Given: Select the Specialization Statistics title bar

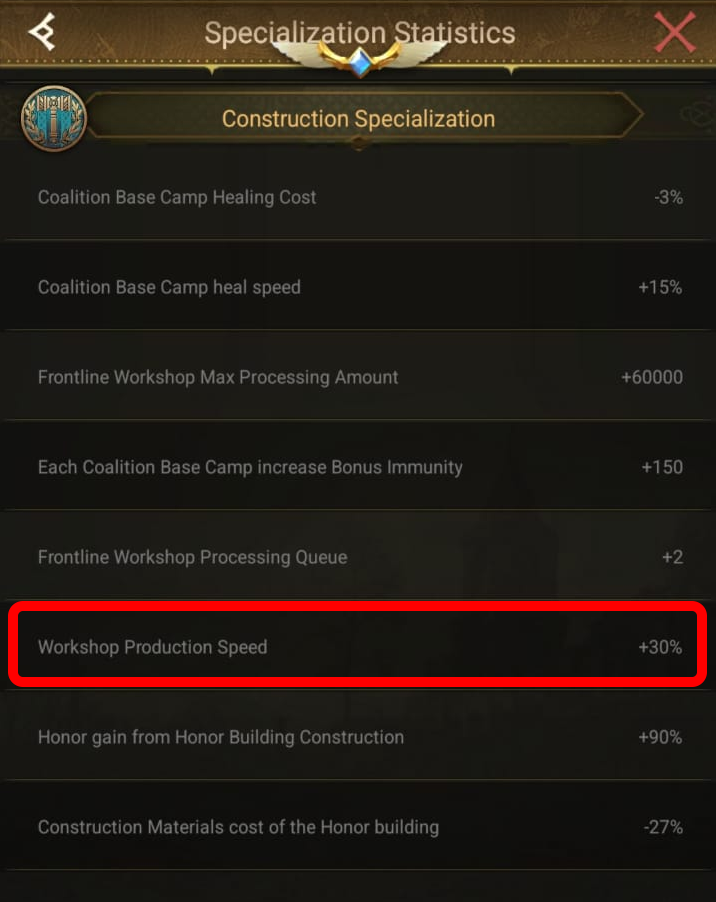Looking at the screenshot, I should click(x=358, y=31).
